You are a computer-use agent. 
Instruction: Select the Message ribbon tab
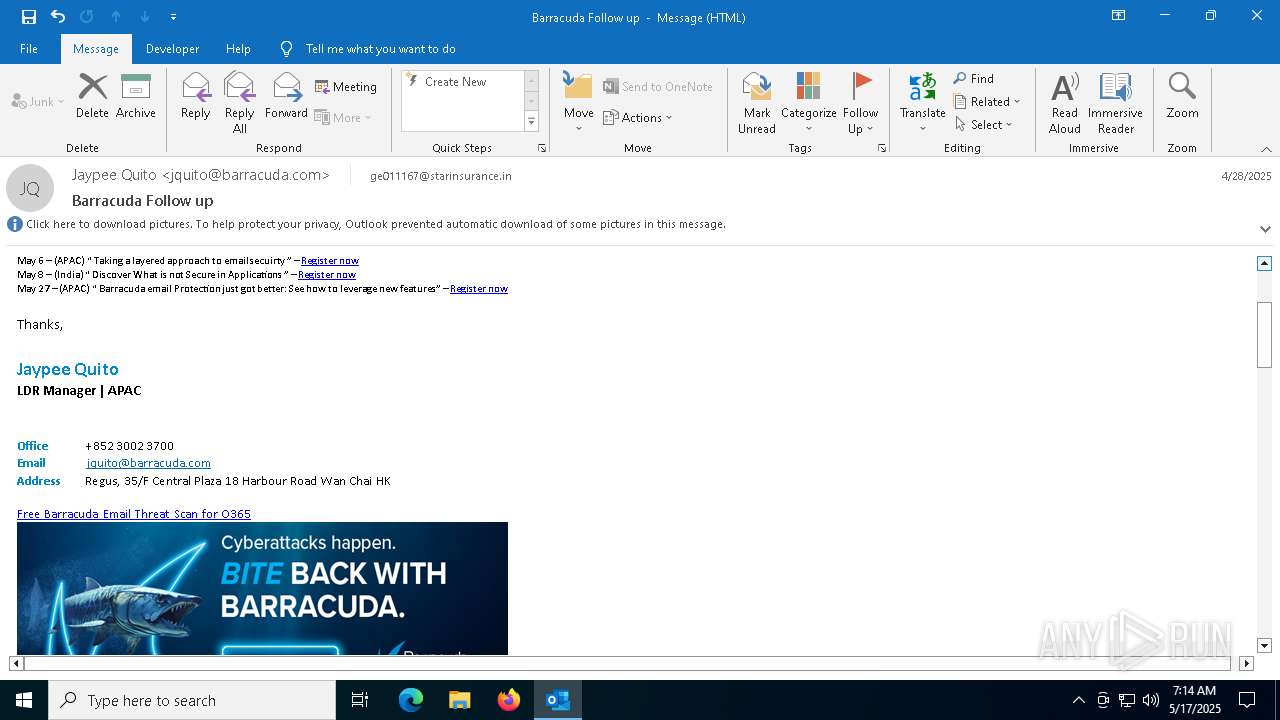click(x=96, y=48)
